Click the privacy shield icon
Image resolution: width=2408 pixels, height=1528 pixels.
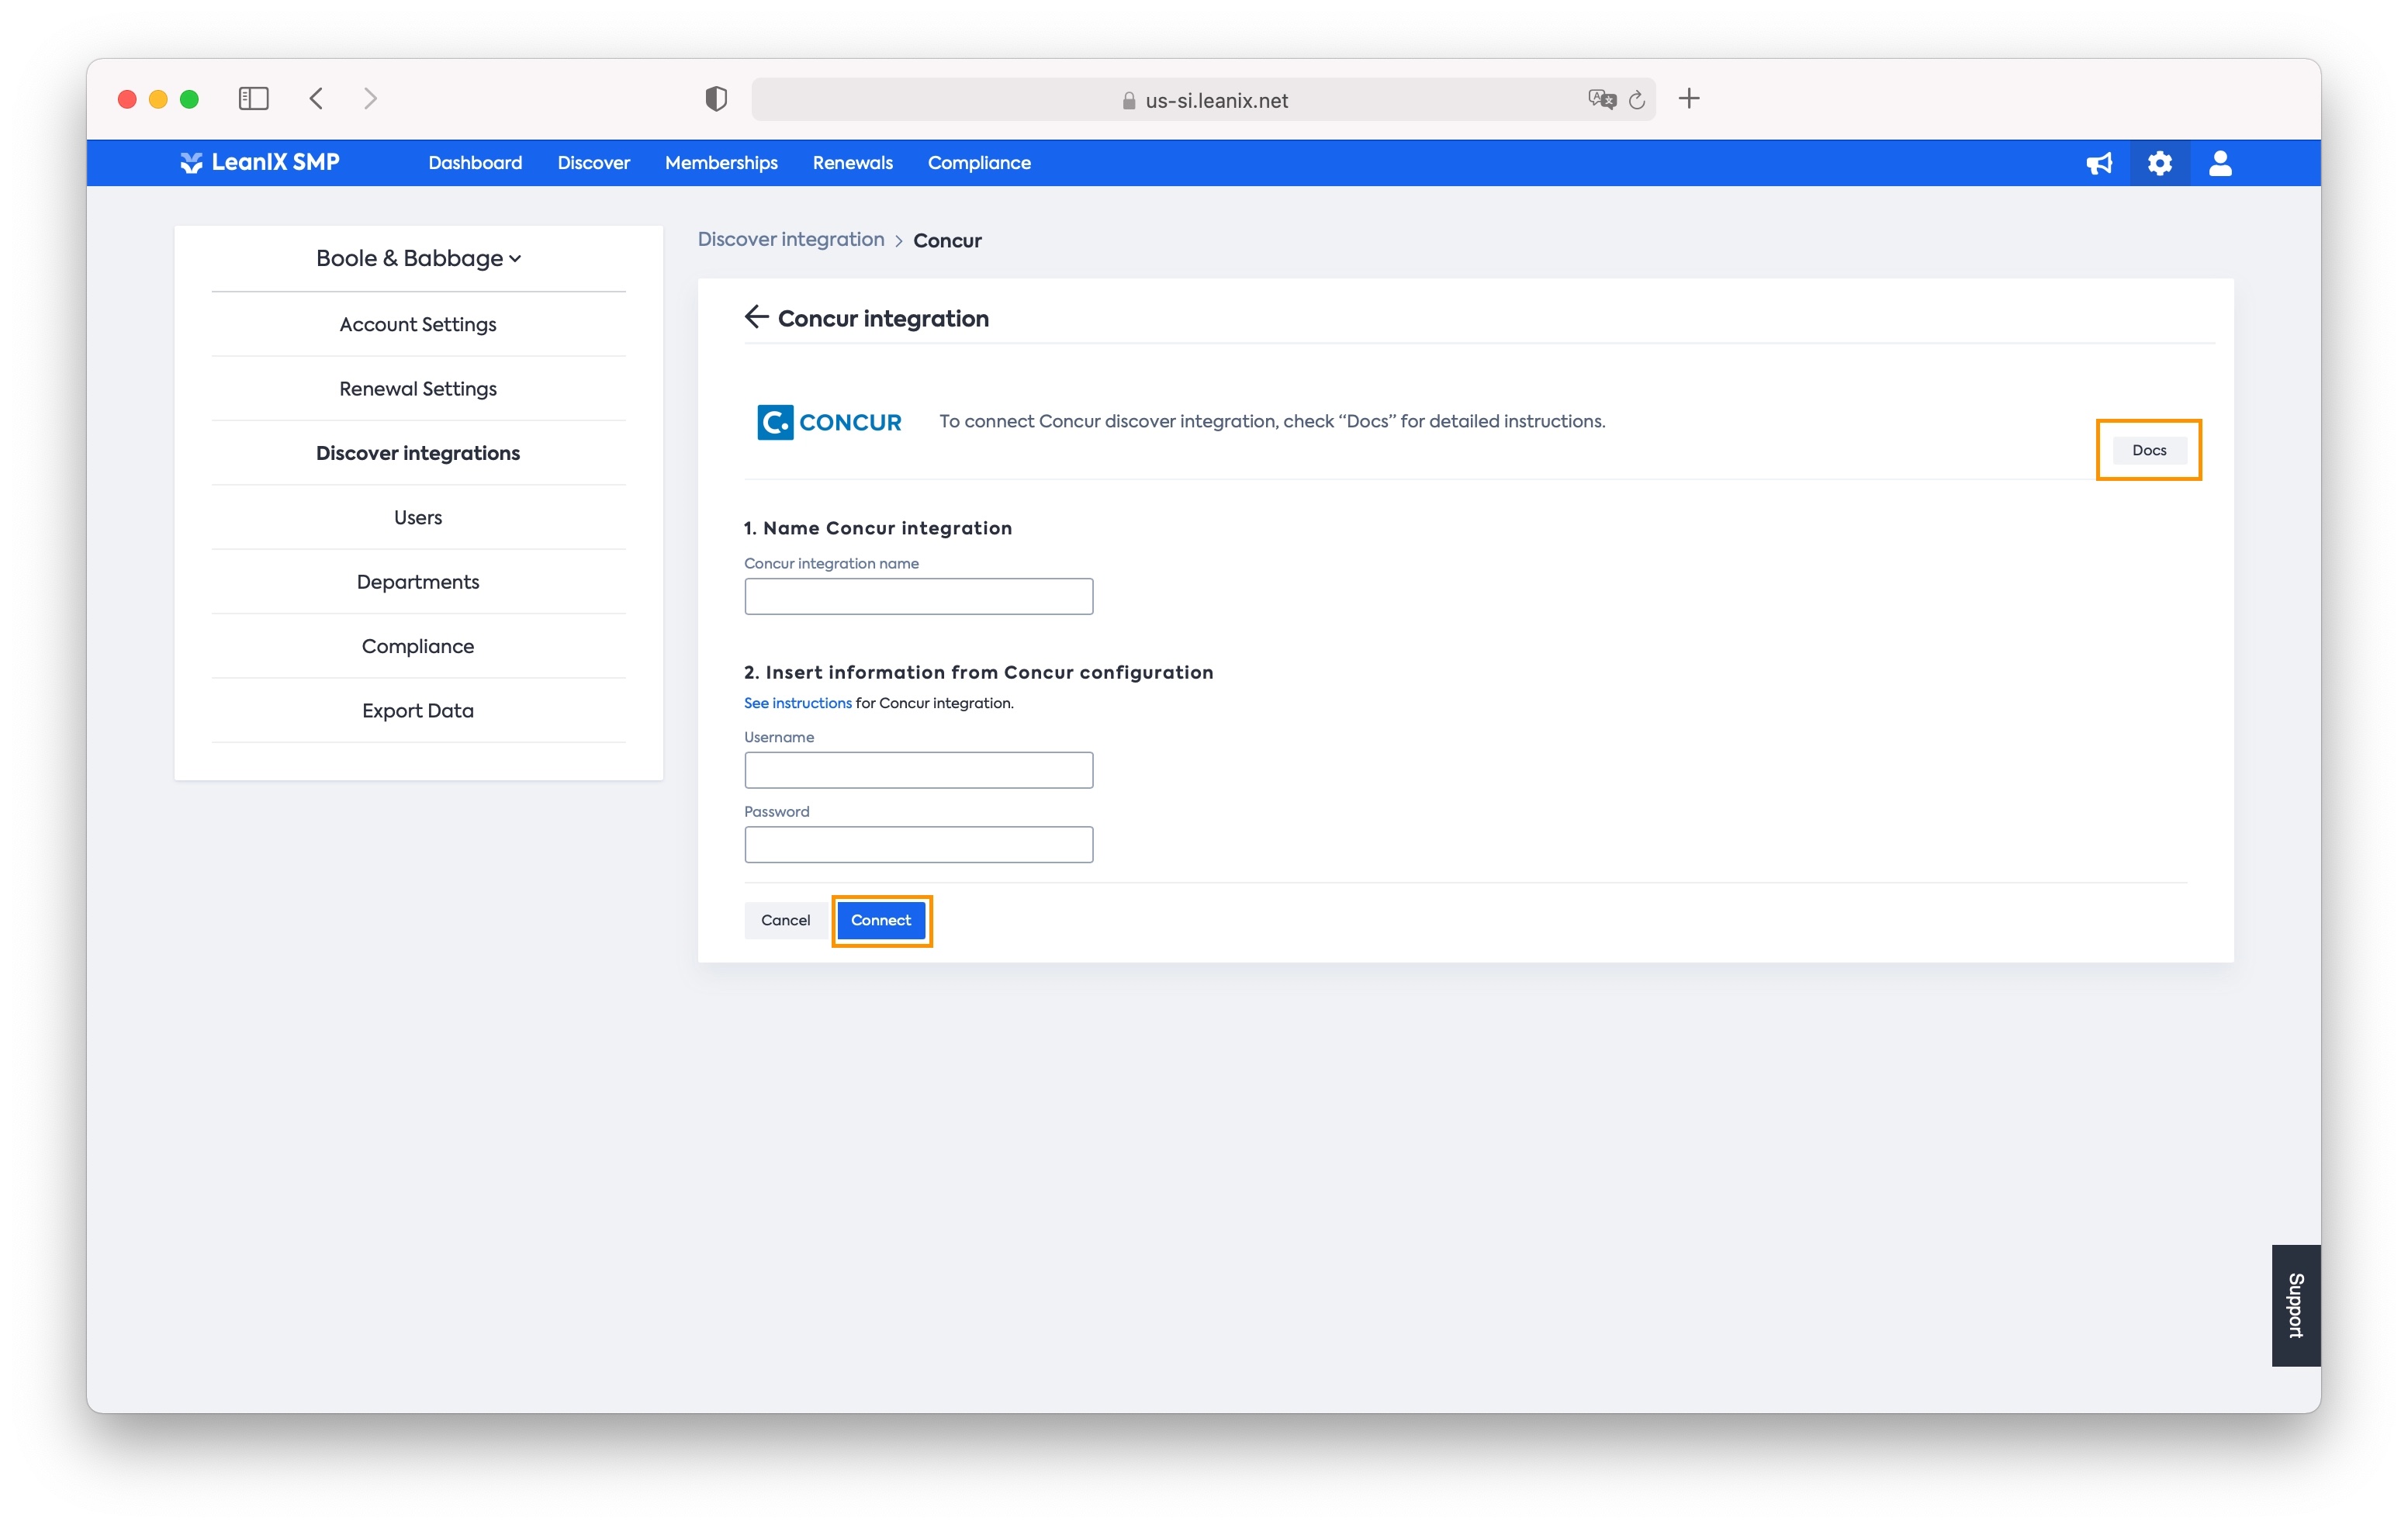click(715, 98)
